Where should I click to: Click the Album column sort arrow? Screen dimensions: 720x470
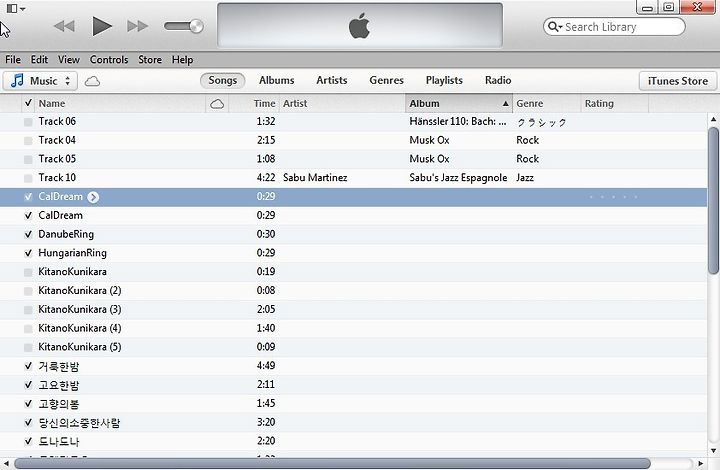point(505,104)
